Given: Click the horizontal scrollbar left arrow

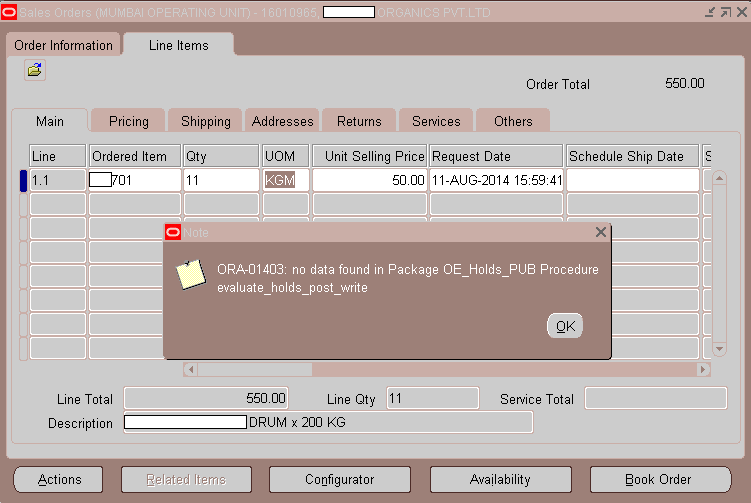Looking at the screenshot, I should point(191,369).
